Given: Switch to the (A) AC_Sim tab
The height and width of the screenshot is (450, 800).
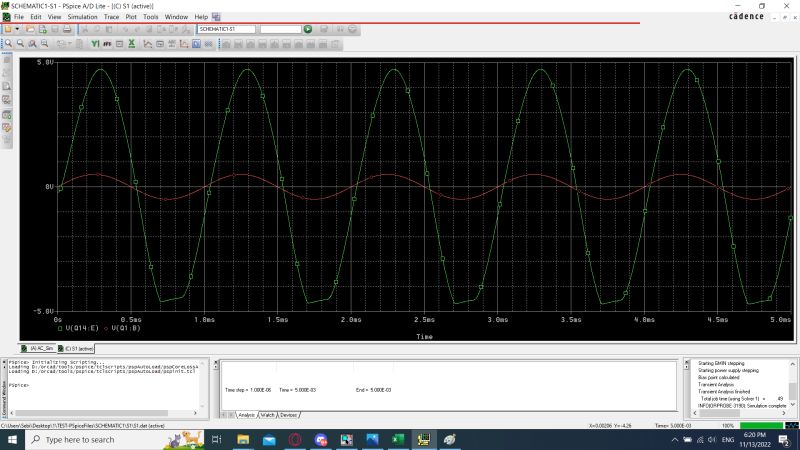Looking at the screenshot, I should pyautogui.click(x=38, y=348).
